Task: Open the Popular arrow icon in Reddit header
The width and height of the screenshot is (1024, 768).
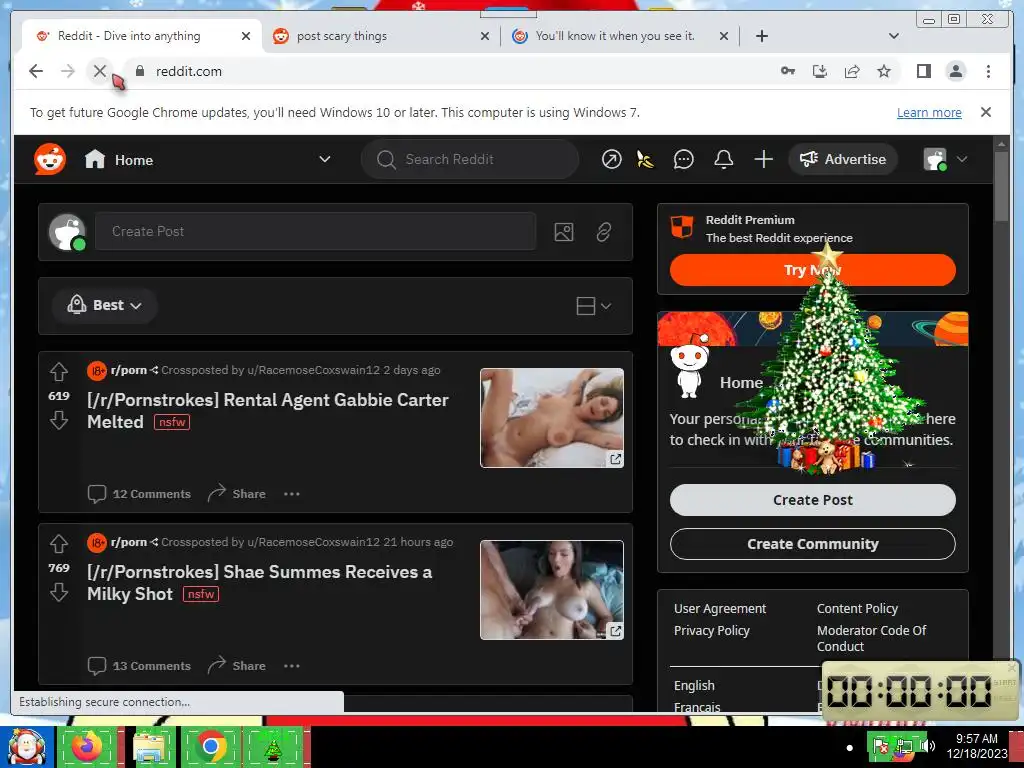Action: [x=611, y=159]
